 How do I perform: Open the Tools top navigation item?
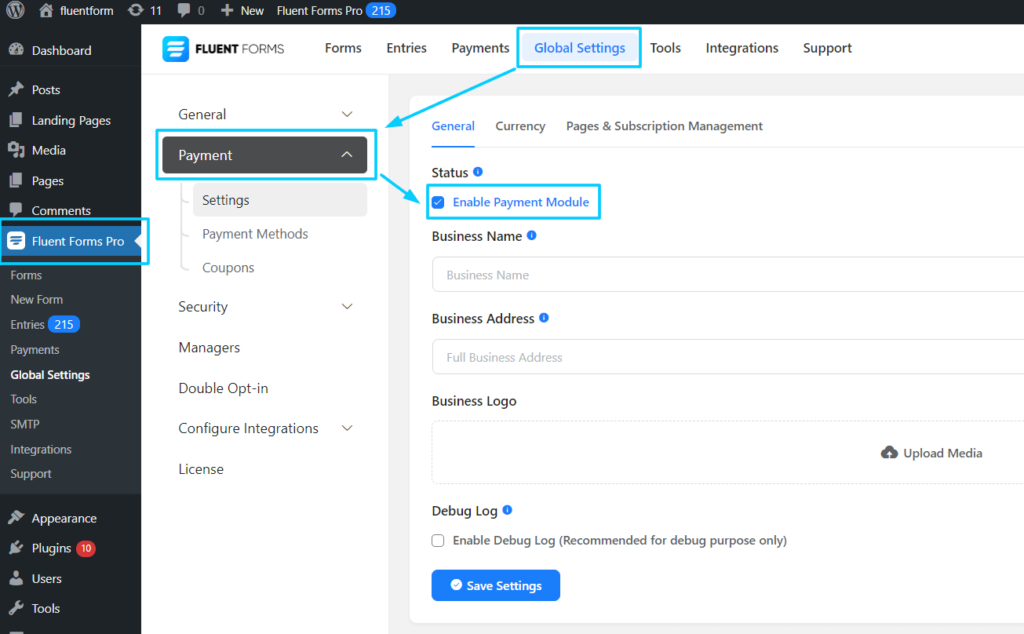[x=665, y=48]
